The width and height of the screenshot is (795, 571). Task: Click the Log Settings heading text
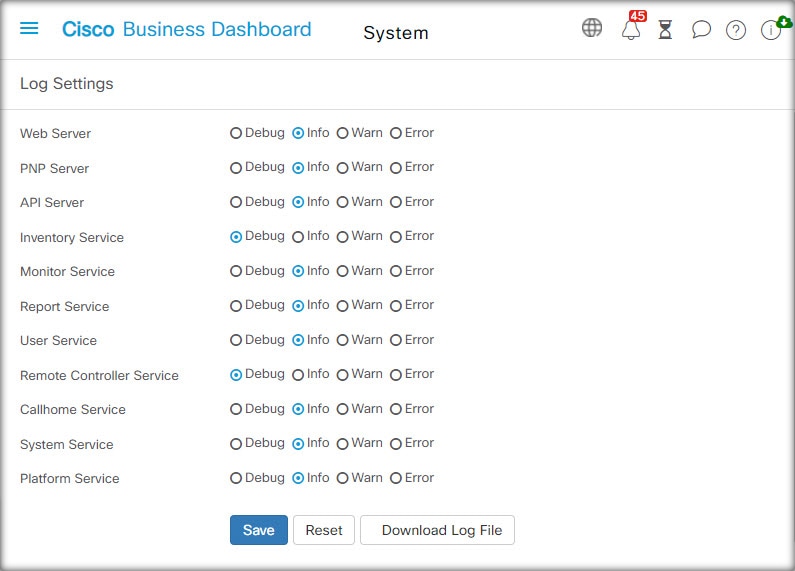(x=66, y=84)
